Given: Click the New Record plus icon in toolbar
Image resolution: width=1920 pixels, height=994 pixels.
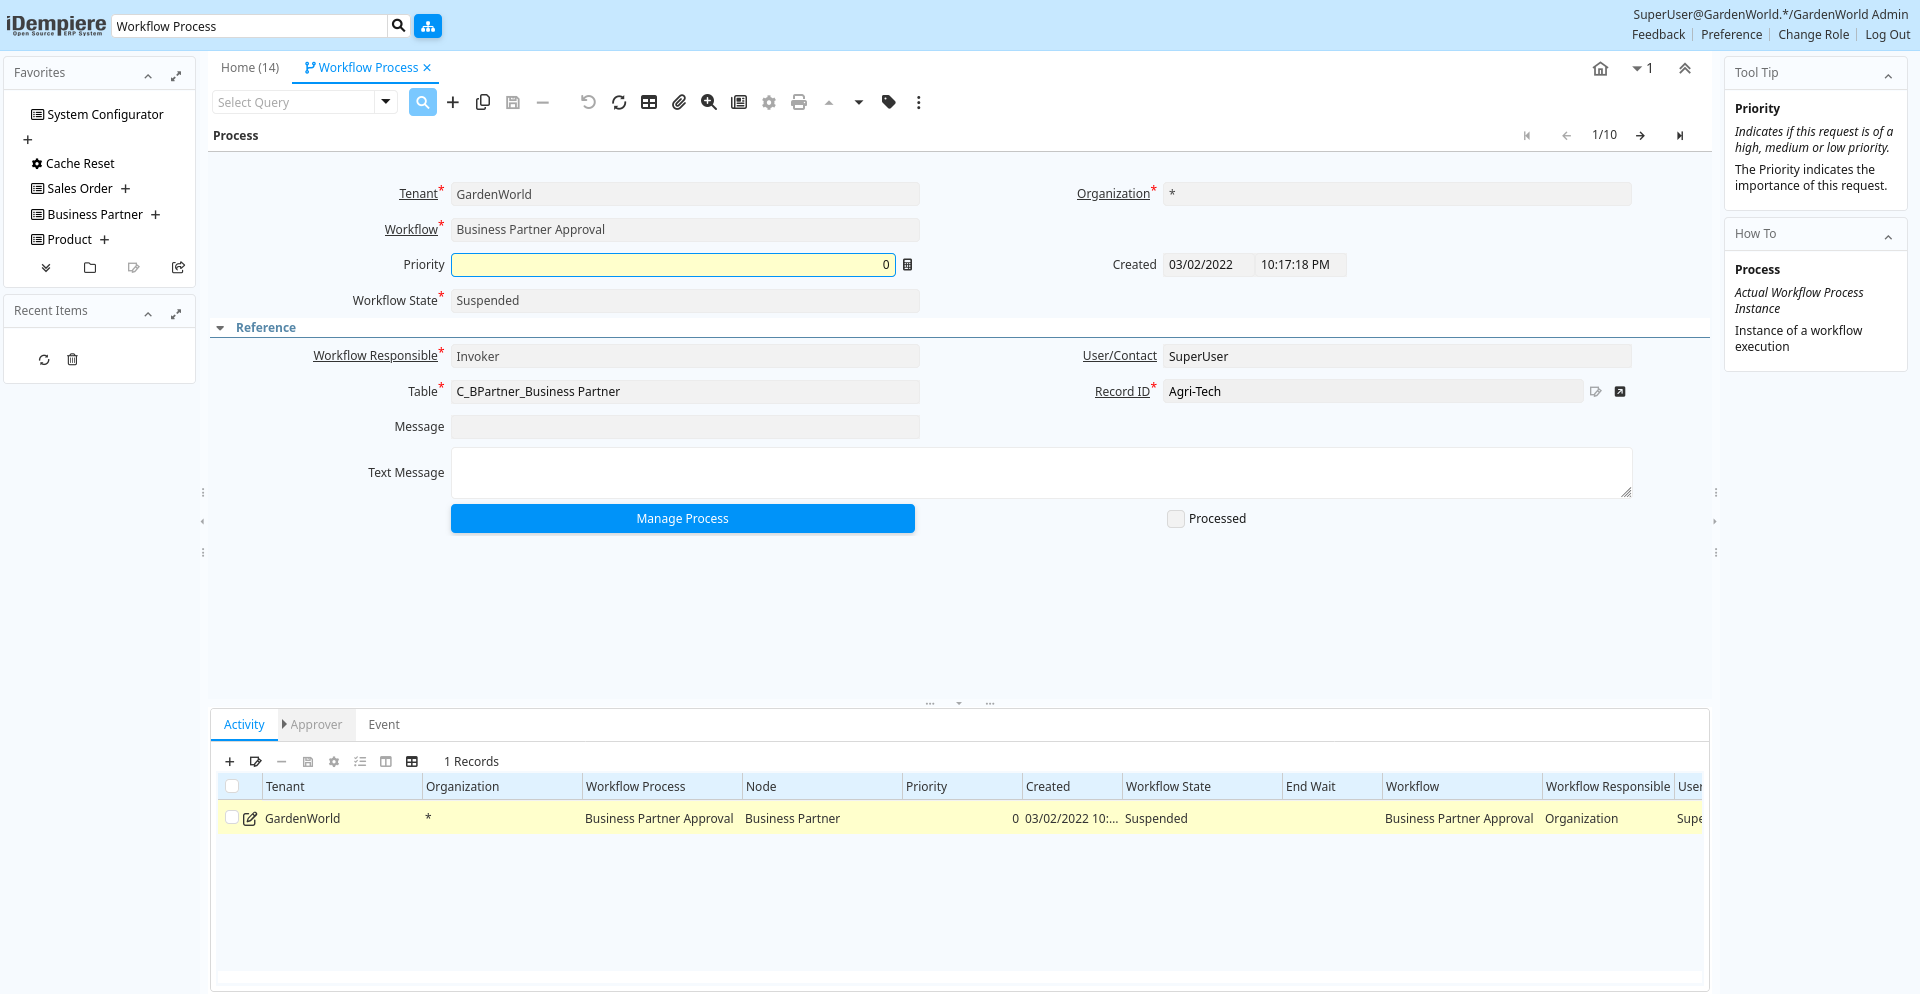Looking at the screenshot, I should (453, 102).
